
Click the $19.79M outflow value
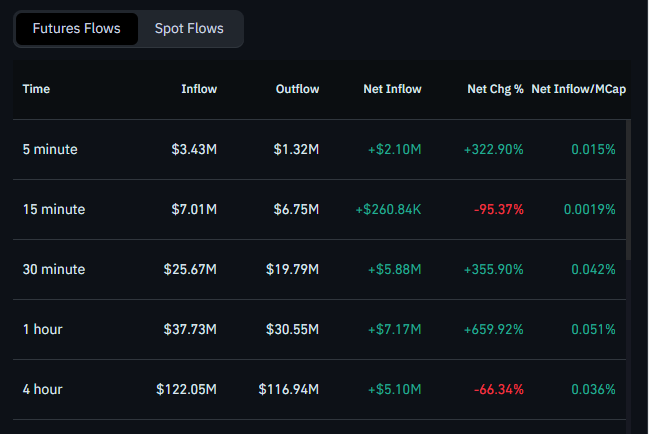tap(292, 269)
